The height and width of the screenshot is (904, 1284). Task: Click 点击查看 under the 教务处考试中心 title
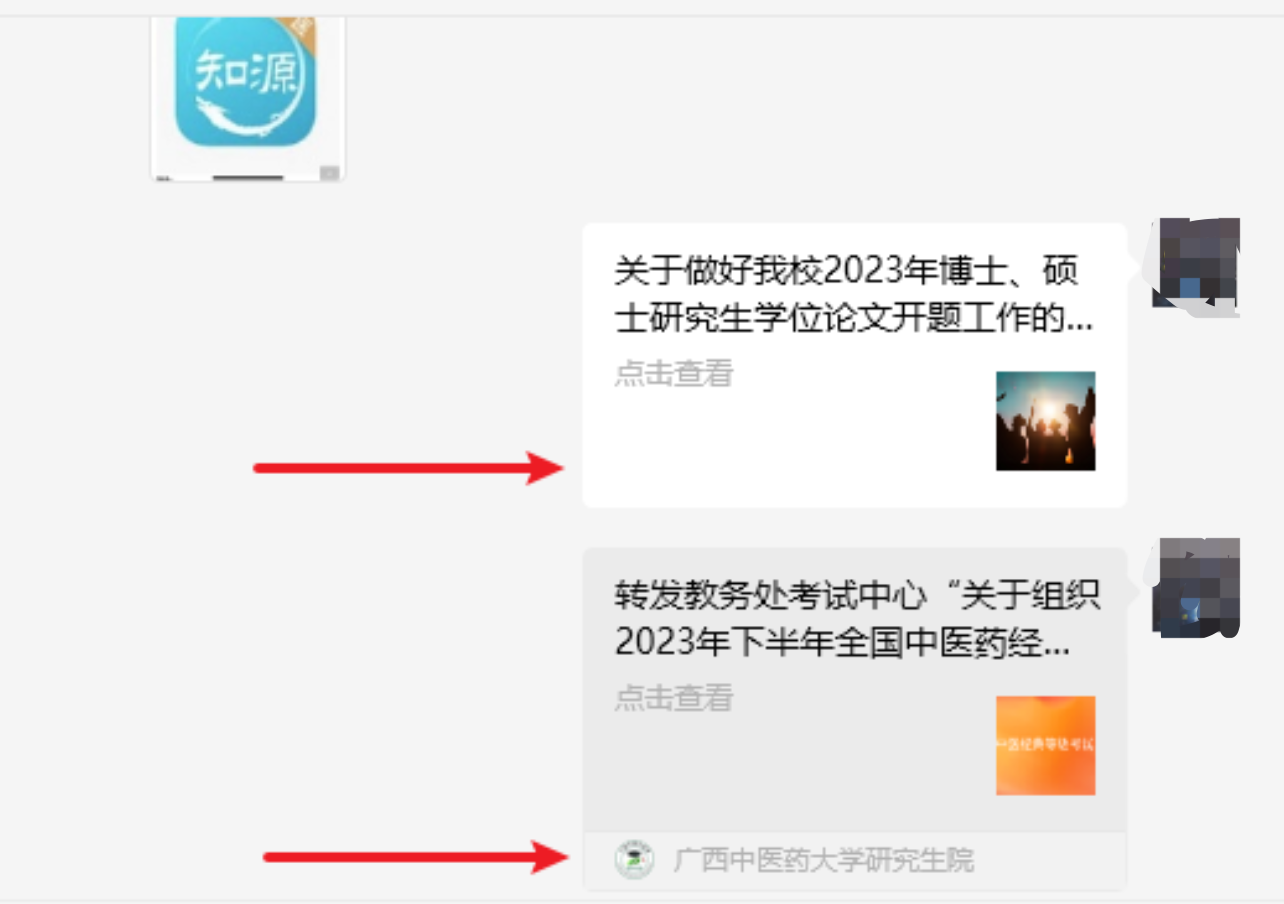click(674, 697)
